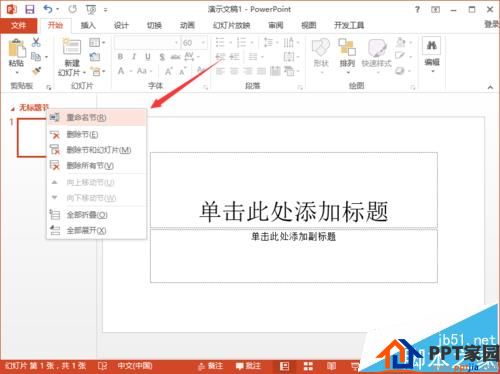Click Align Text Left icon
The width and height of the screenshot is (500, 374).
pyautogui.click(x=220, y=71)
